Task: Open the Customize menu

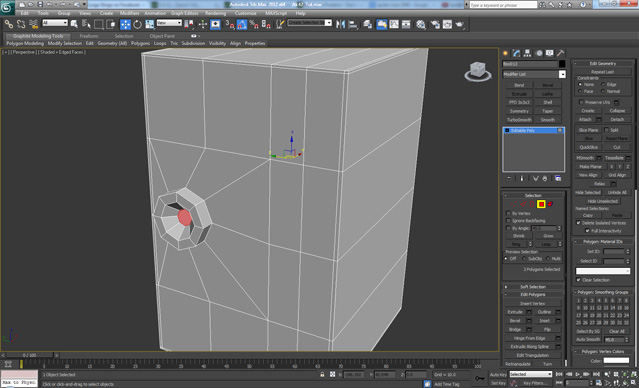Action: coord(246,13)
